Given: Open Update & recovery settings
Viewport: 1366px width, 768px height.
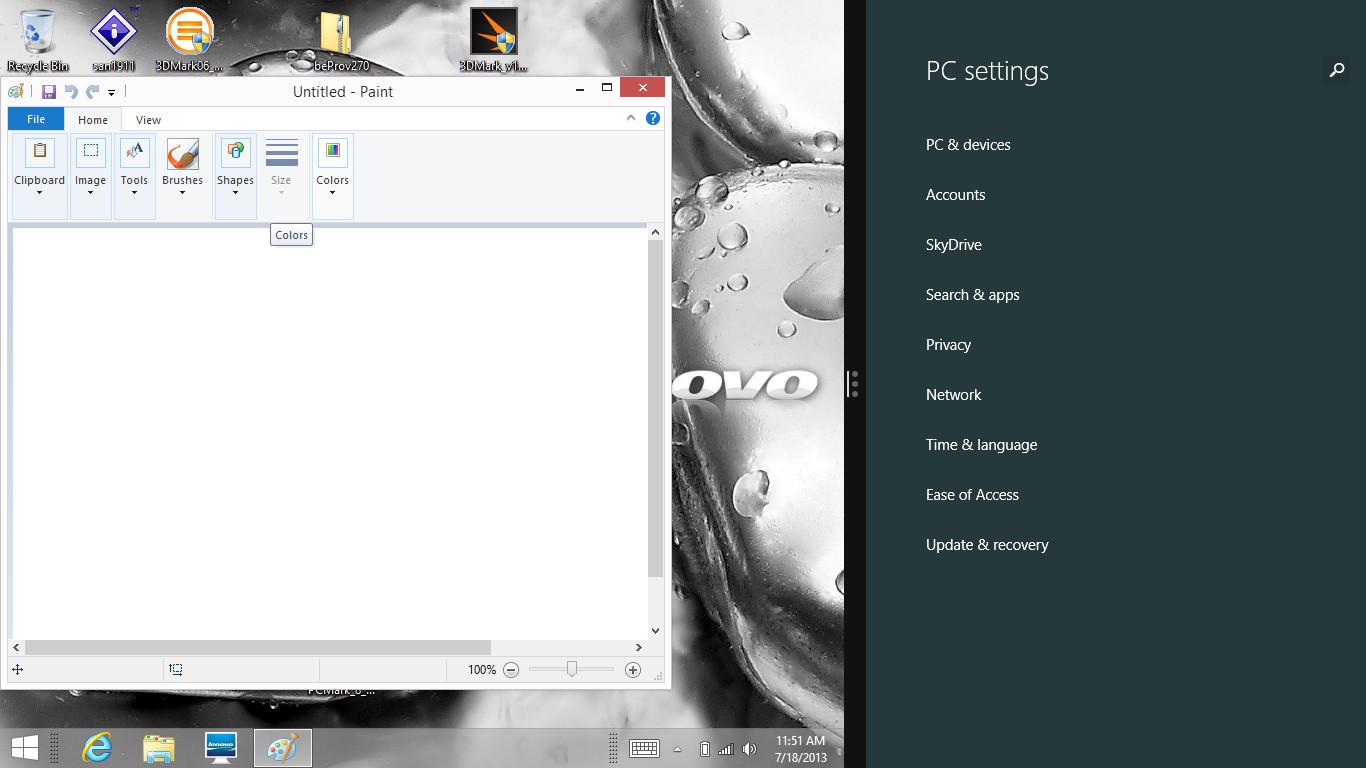Looking at the screenshot, I should point(987,545).
